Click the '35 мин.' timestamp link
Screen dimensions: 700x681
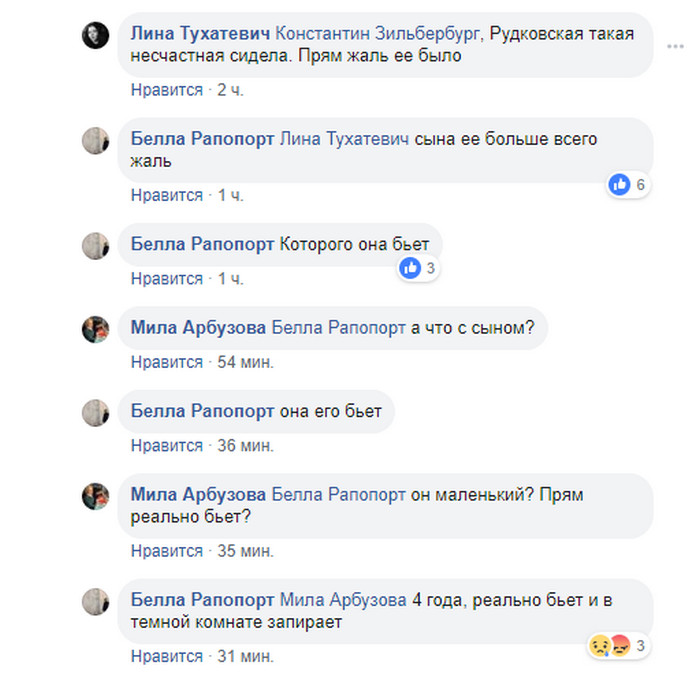coord(246,551)
